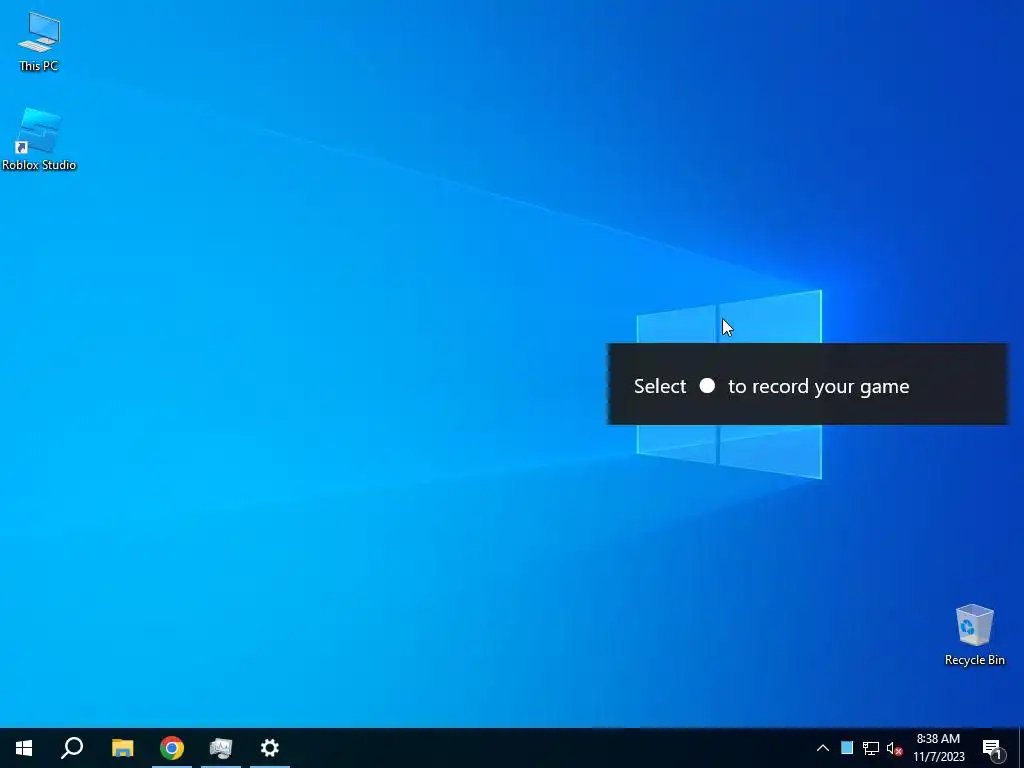The width and height of the screenshot is (1024, 768).
Task: Open the Action Center notifications
Action: point(993,748)
